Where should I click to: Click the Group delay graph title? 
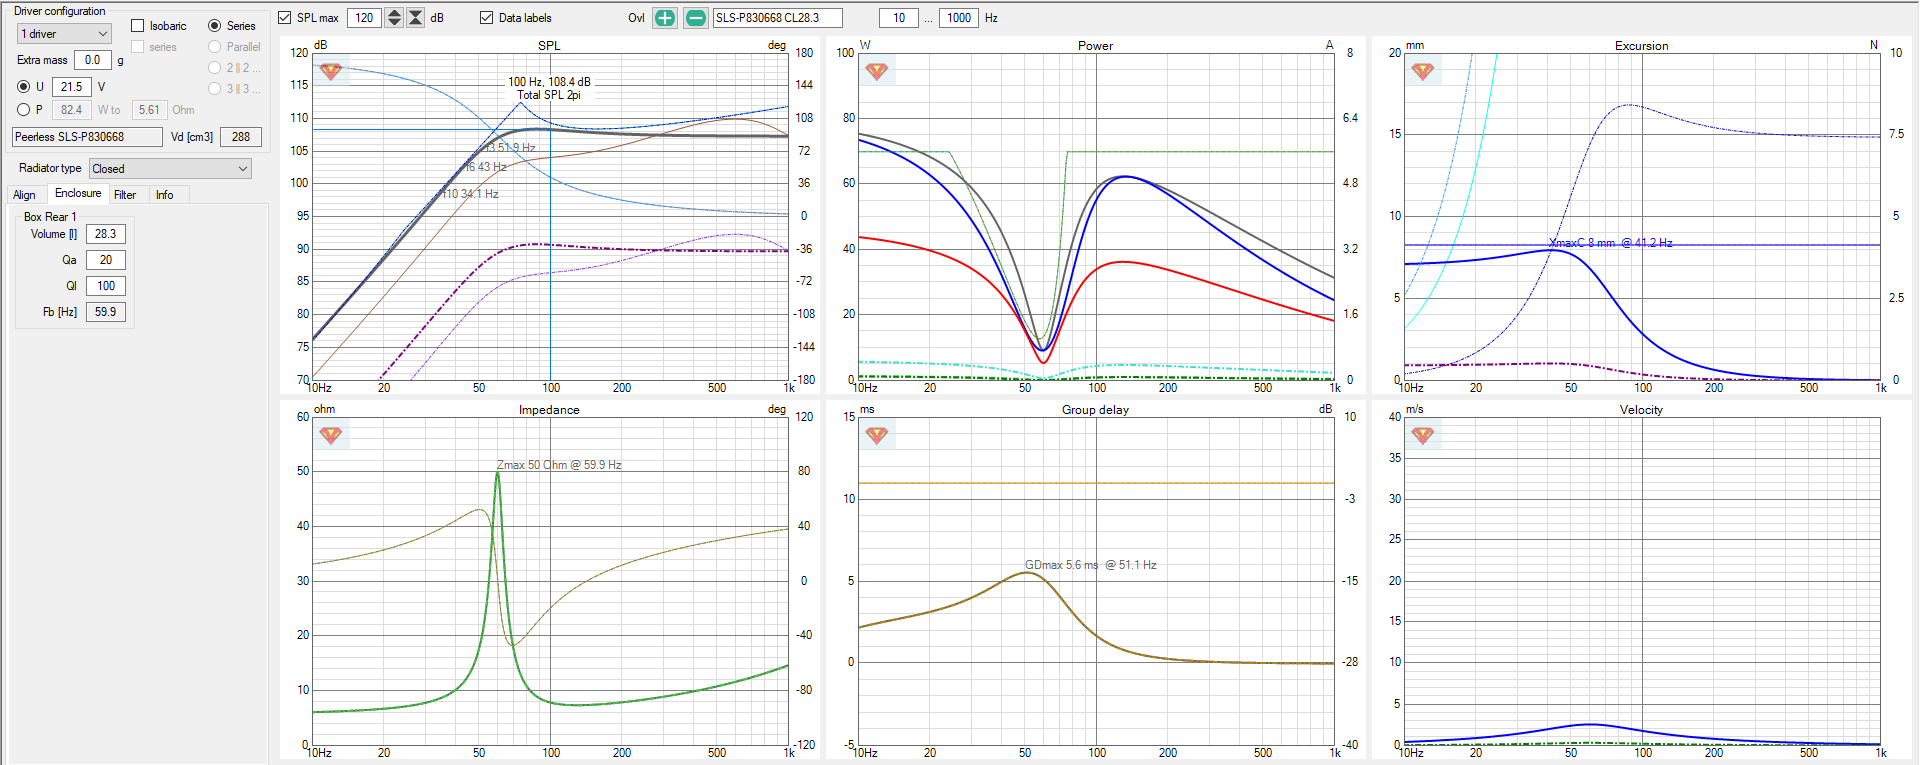point(1095,410)
